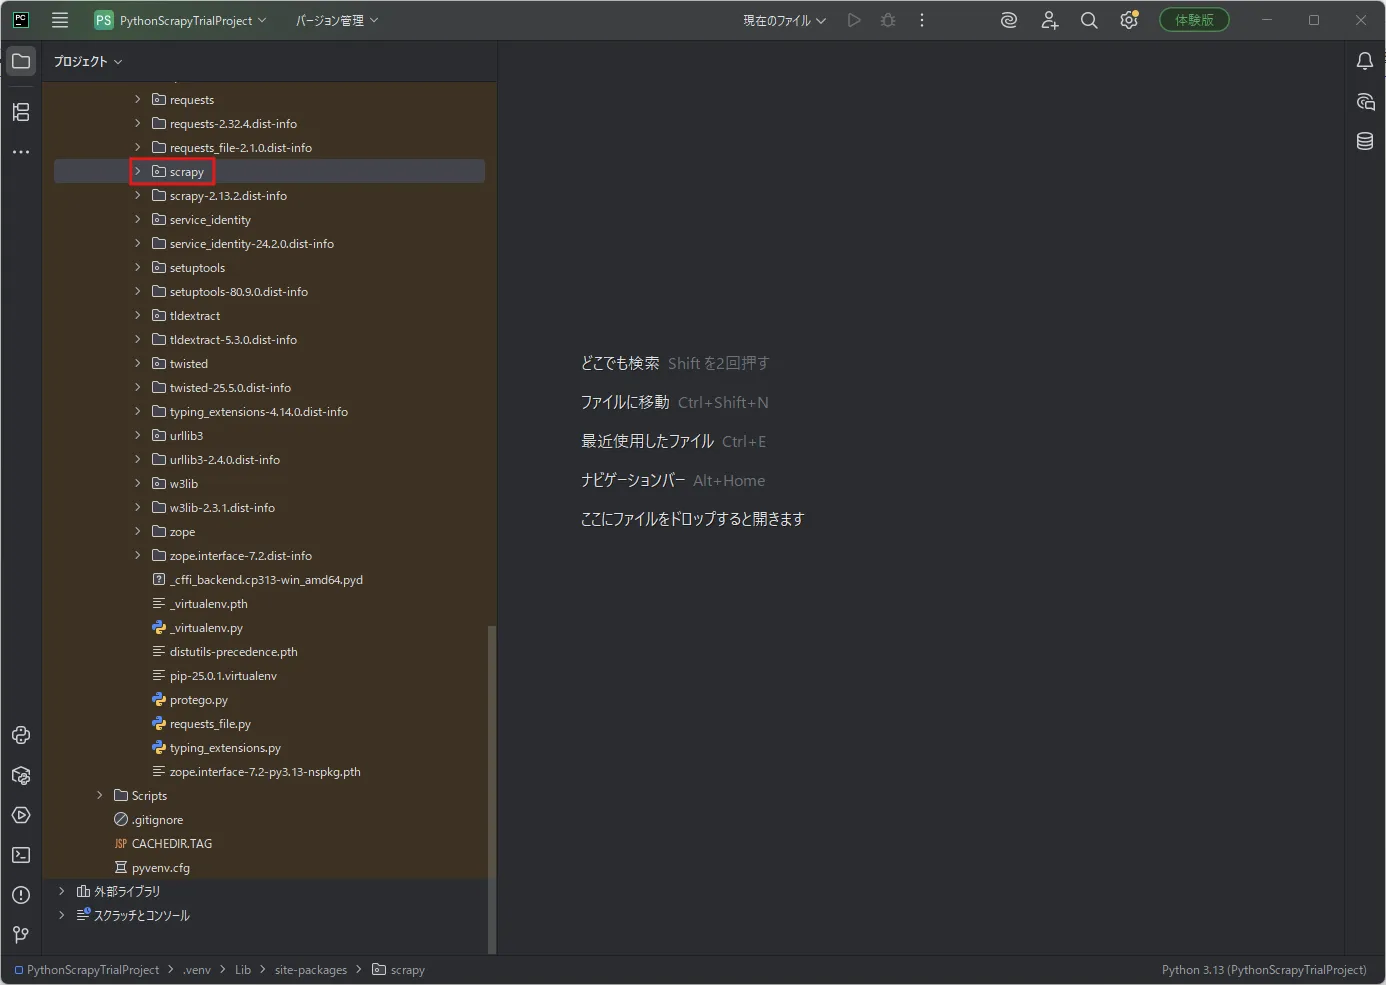Image resolution: width=1386 pixels, height=985 pixels.
Task: Click Lib breadcrumb
Action: click(243, 970)
